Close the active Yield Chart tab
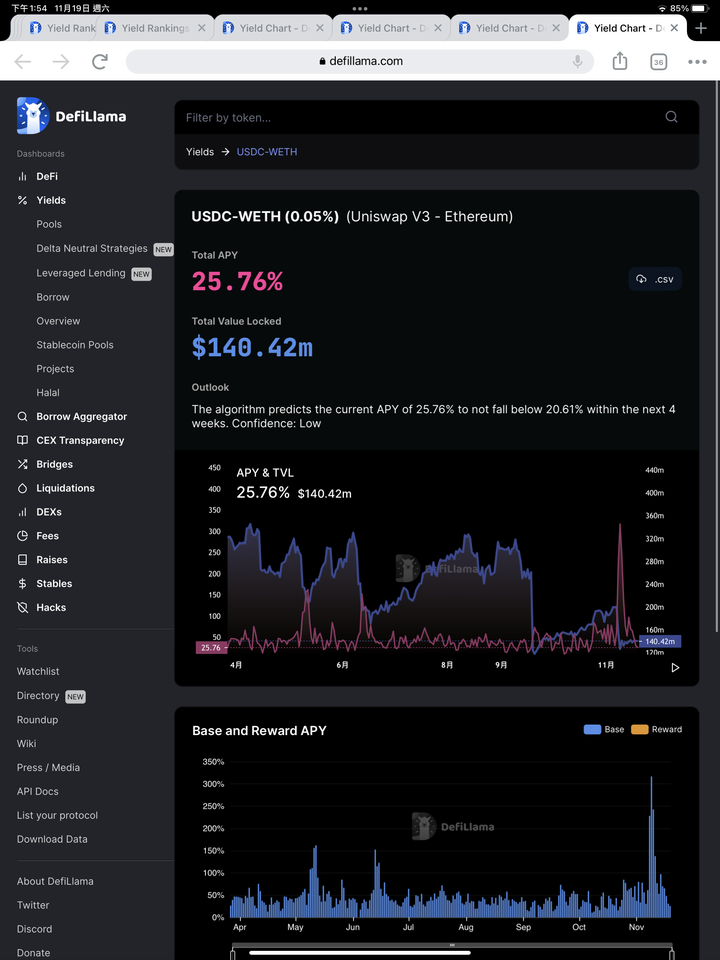The width and height of the screenshot is (720, 960). point(674,28)
